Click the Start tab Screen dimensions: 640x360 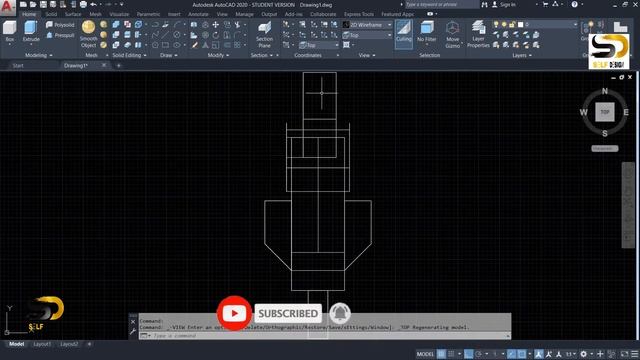click(x=18, y=65)
